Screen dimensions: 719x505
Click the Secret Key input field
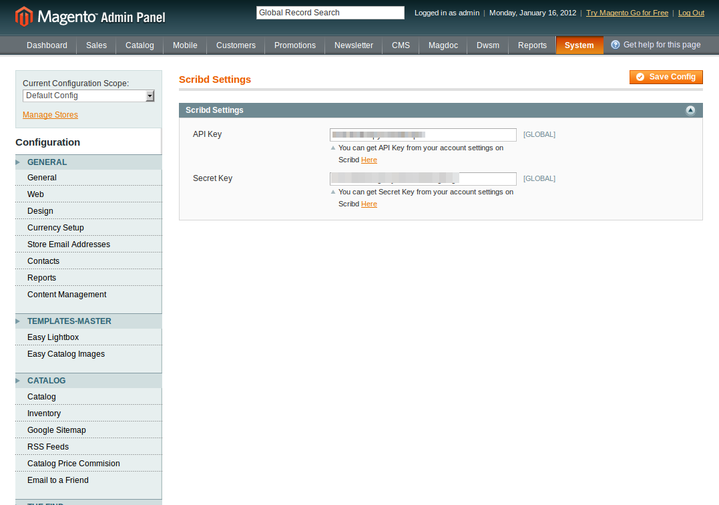423,179
